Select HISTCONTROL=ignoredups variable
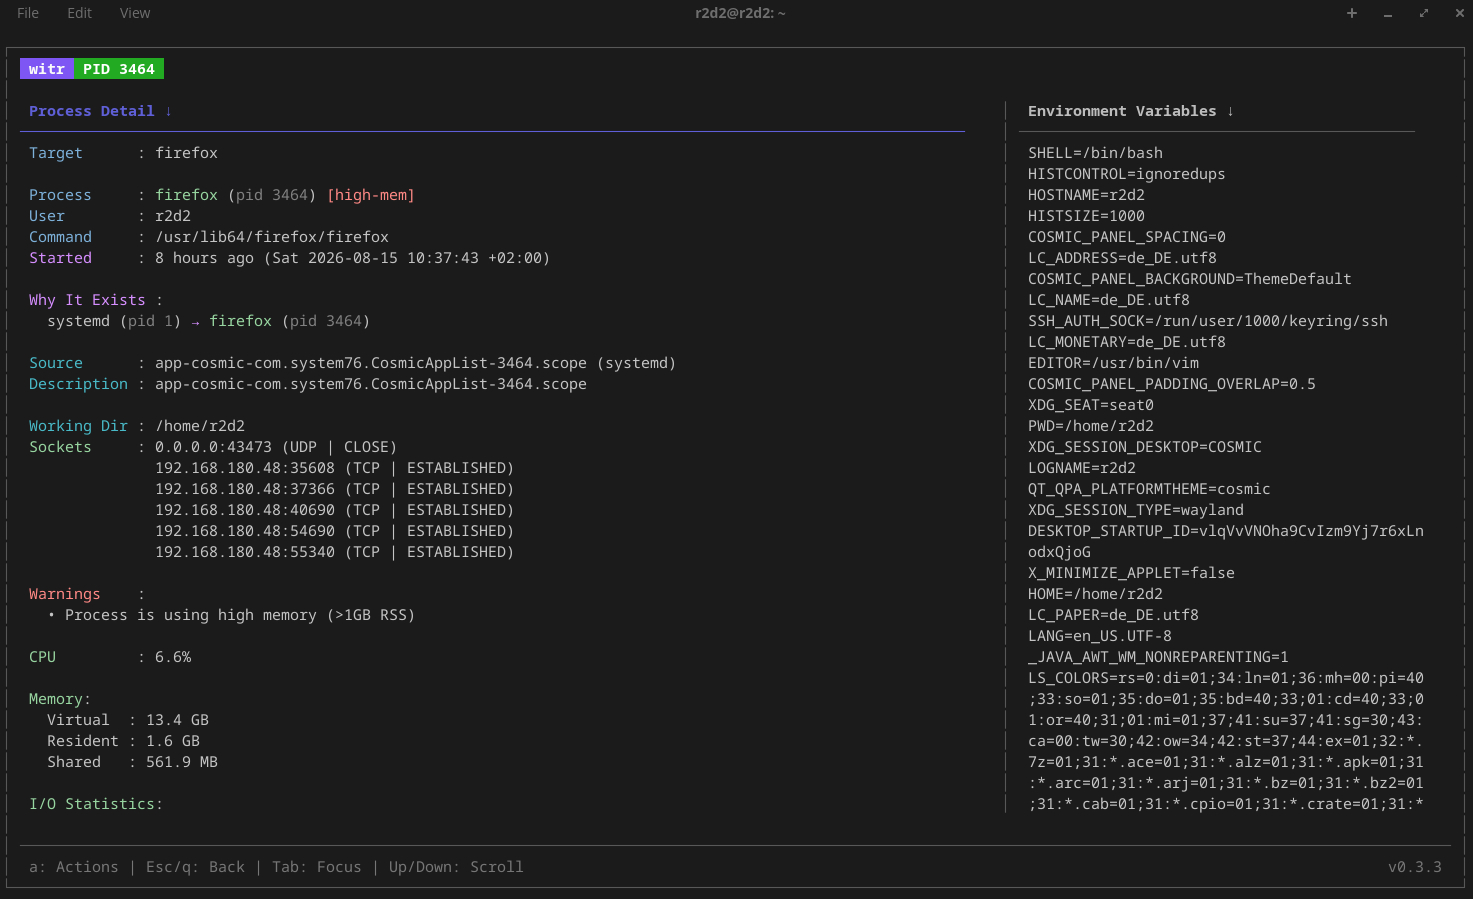Image resolution: width=1473 pixels, height=899 pixels. (1127, 174)
